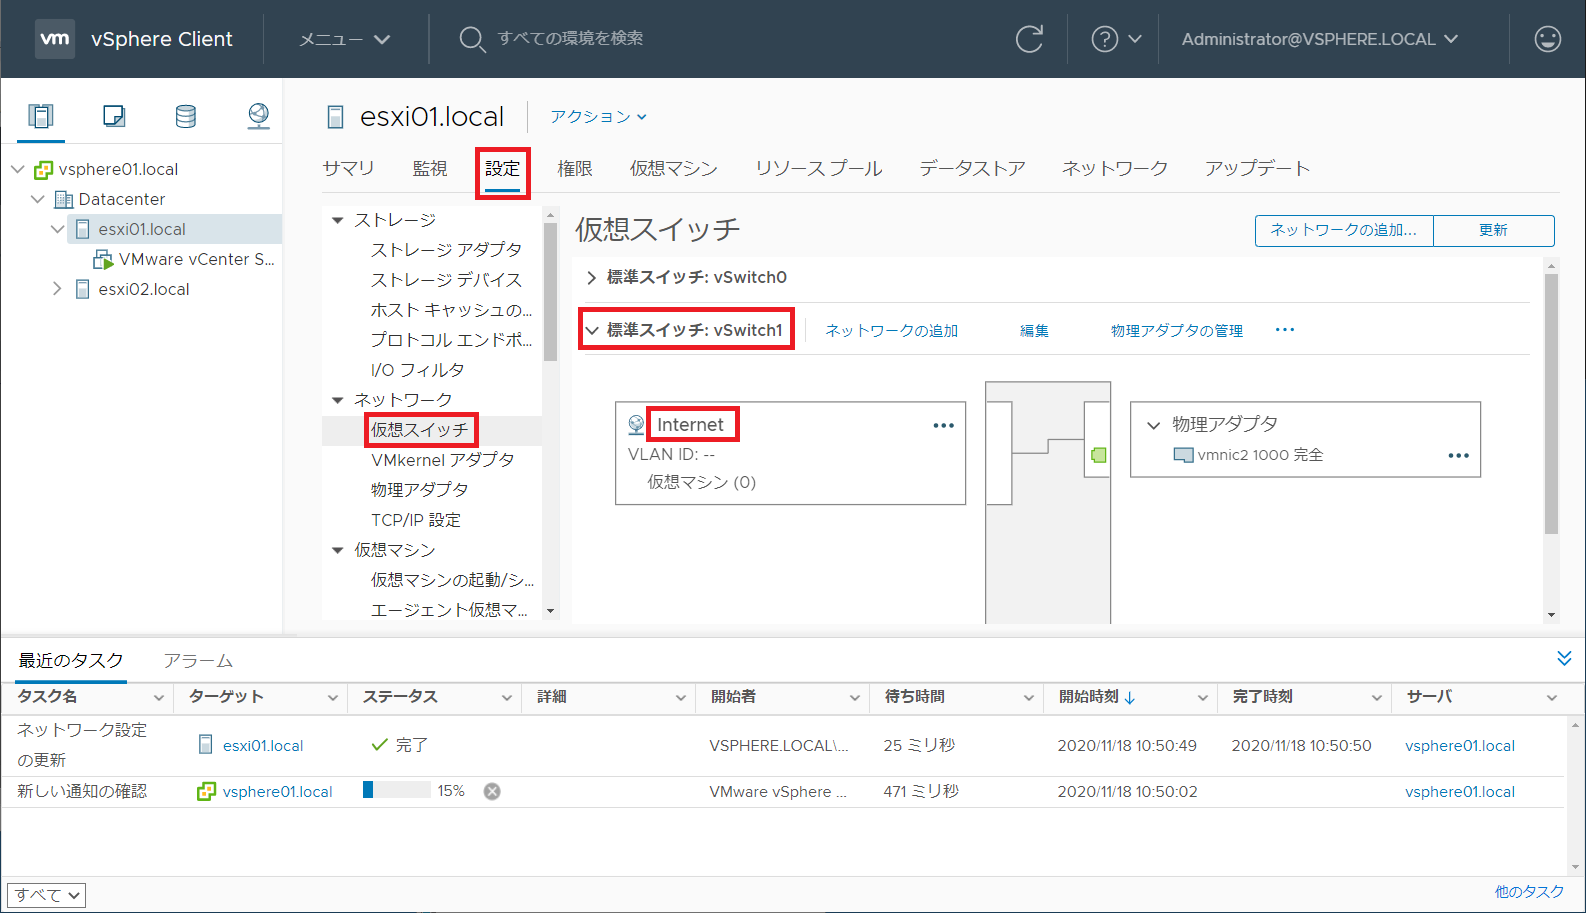The height and width of the screenshot is (913, 1586).
Task: Select TCP/IP 設定 settings item
Action: coord(416,520)
